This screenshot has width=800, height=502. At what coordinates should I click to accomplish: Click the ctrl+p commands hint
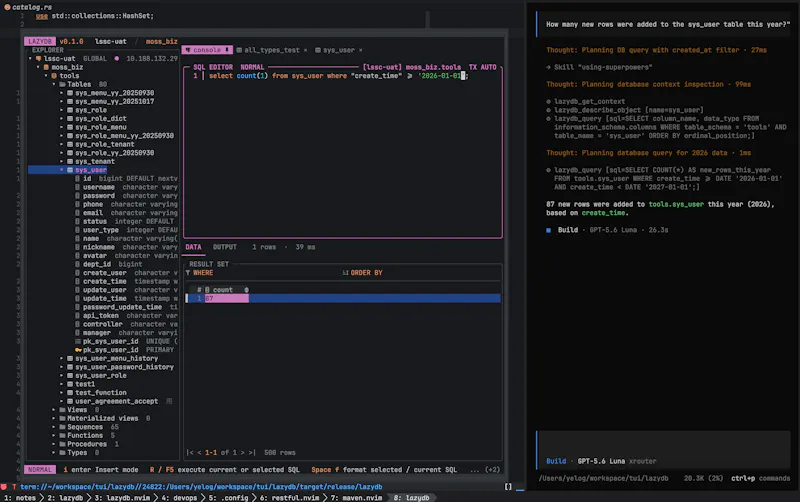pos(760,479)
